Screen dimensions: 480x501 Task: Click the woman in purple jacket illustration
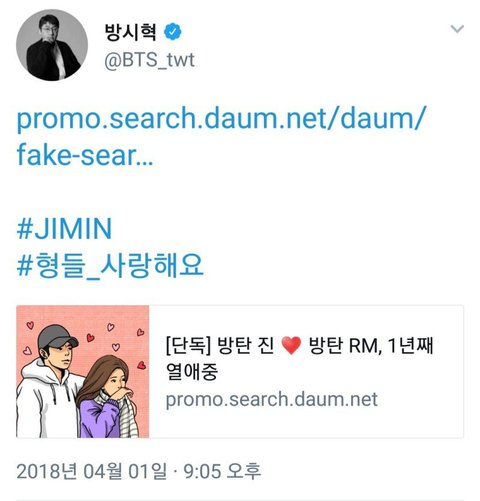pos(108,397)
